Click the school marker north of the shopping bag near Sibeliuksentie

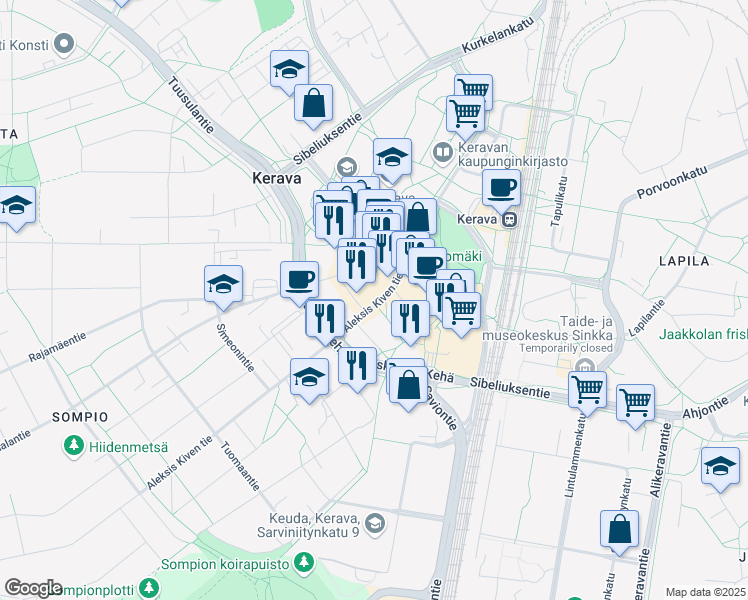289,71
